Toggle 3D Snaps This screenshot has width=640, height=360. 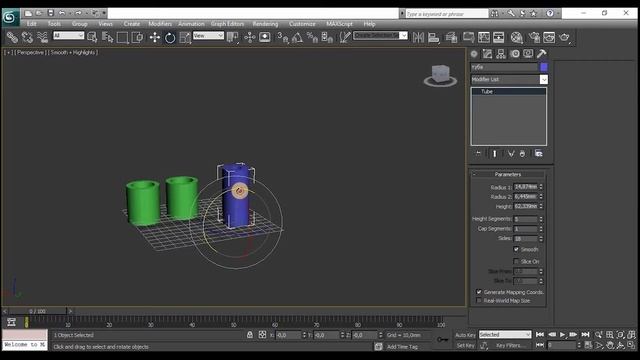coord(282,38)
